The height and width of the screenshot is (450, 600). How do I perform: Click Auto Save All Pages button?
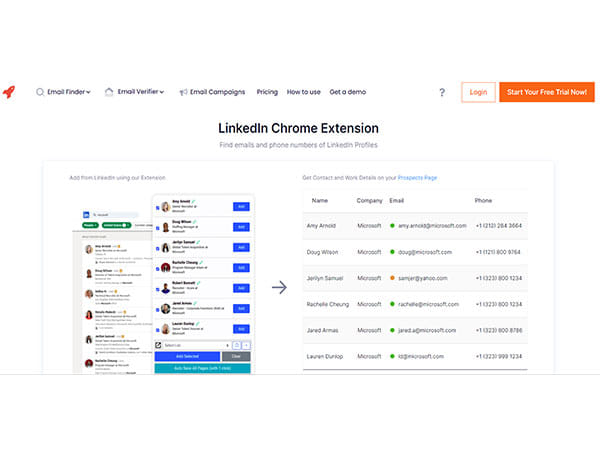click(202, 368)
